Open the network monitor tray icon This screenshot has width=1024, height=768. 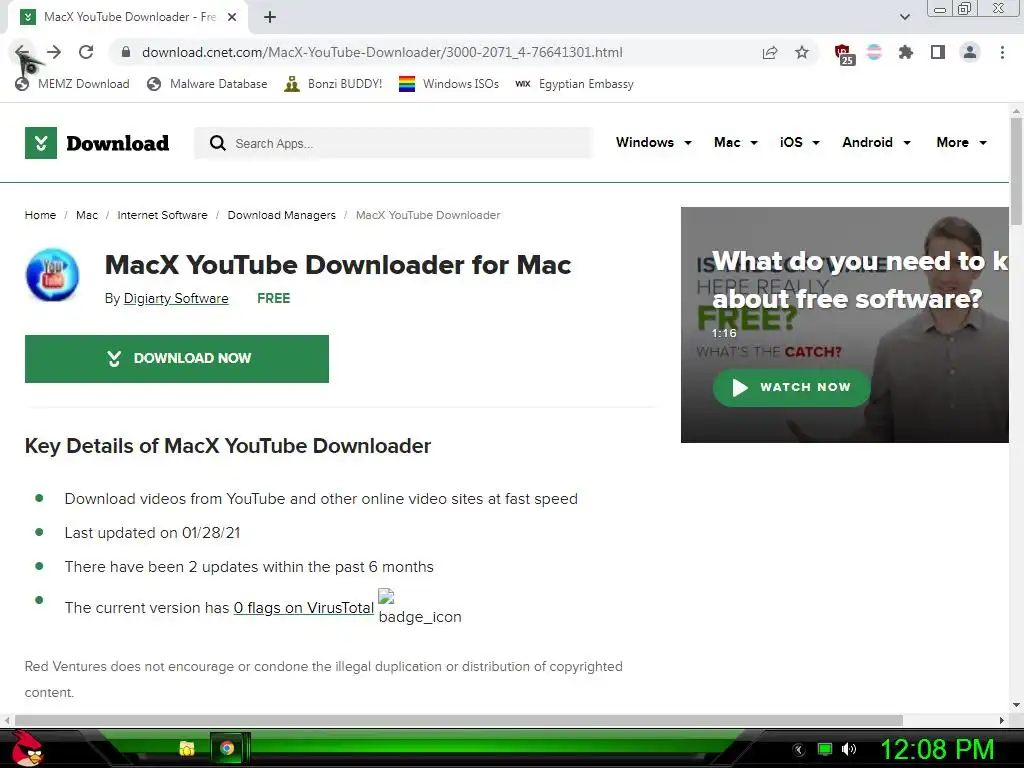825,749
